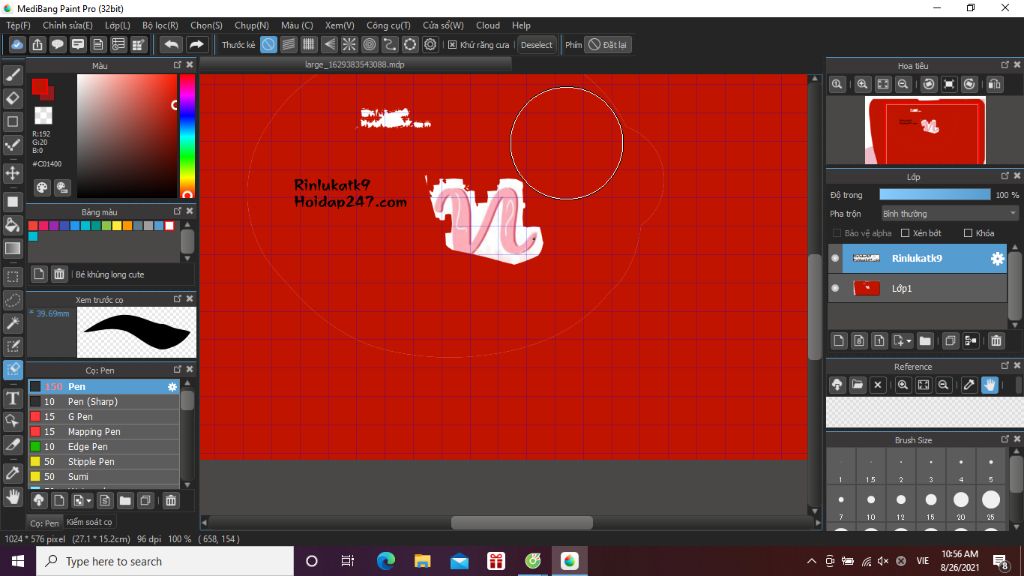Hide the Lớp1 layer
Screen dimensions: 1024x576
pyautogui.click(x=835, y=288)
